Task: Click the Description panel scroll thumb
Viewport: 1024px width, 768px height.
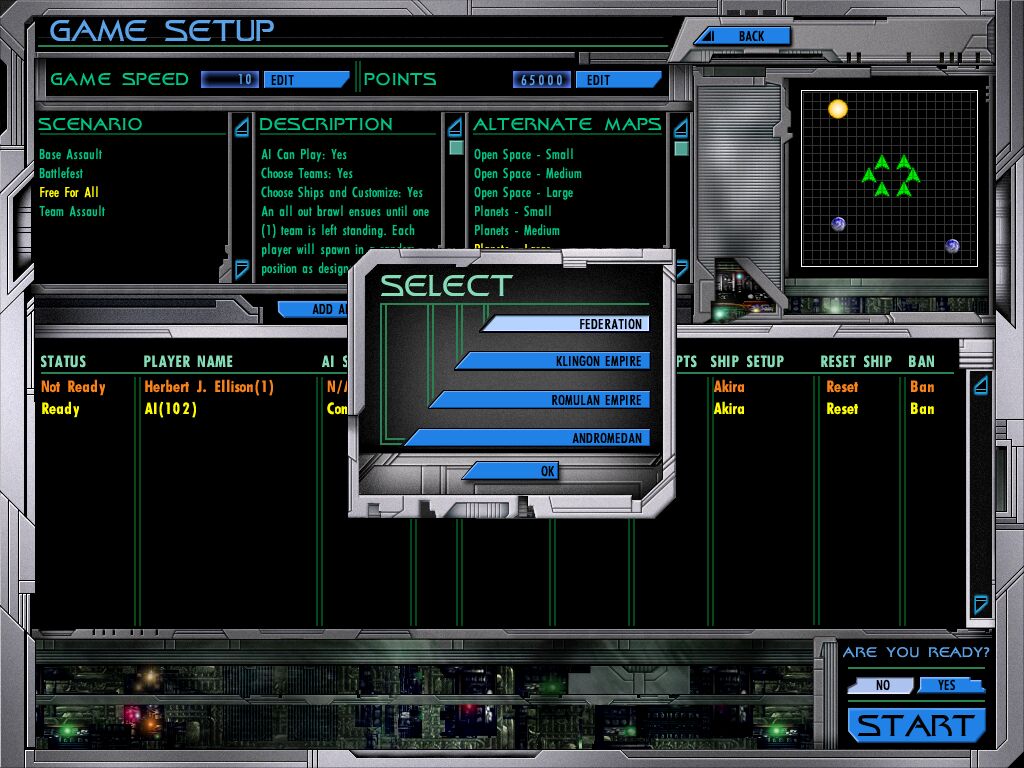Action: click(x=456, y=148)
